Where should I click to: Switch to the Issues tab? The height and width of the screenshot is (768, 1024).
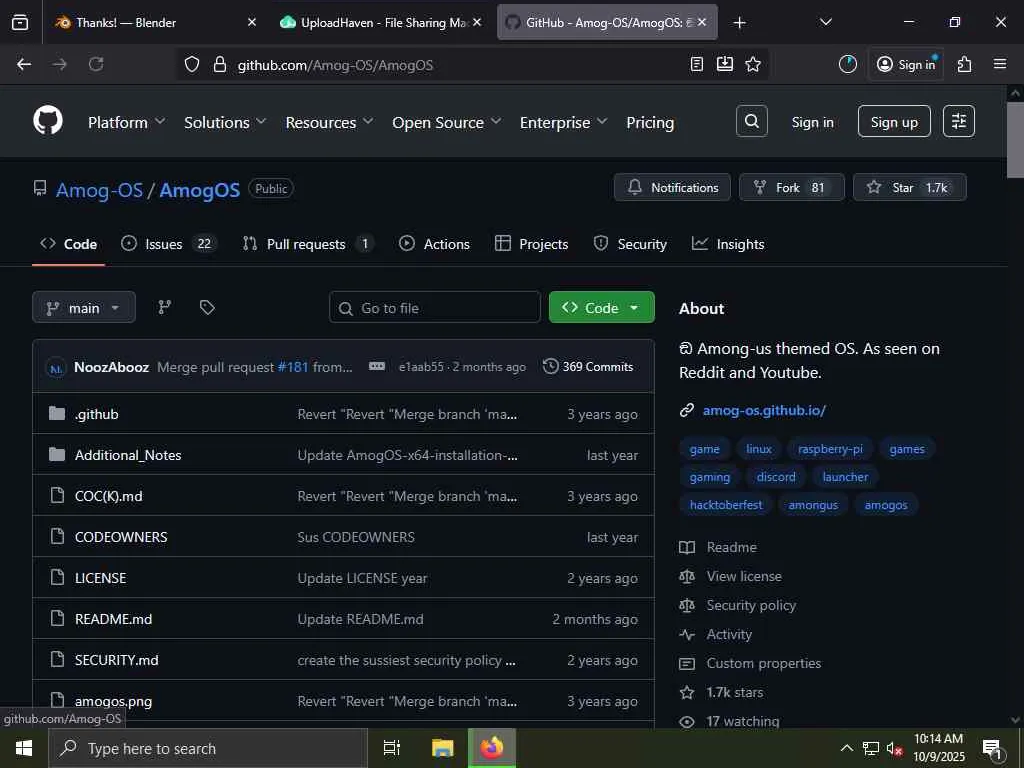pyautogui.click(x=168, y=244)
